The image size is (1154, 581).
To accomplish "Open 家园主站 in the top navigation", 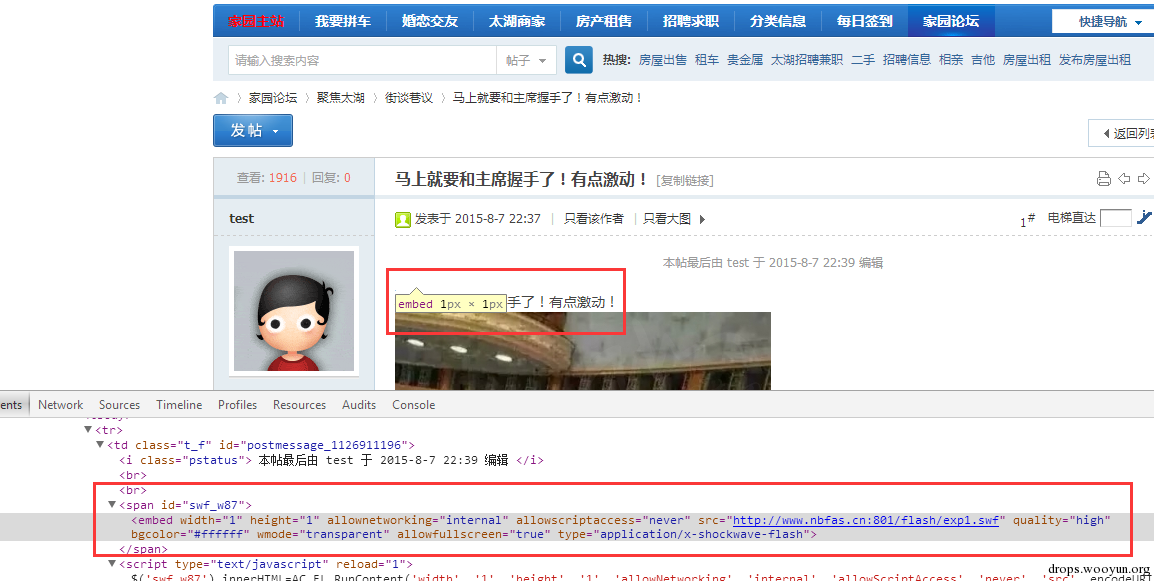I will tap(255, 21).
